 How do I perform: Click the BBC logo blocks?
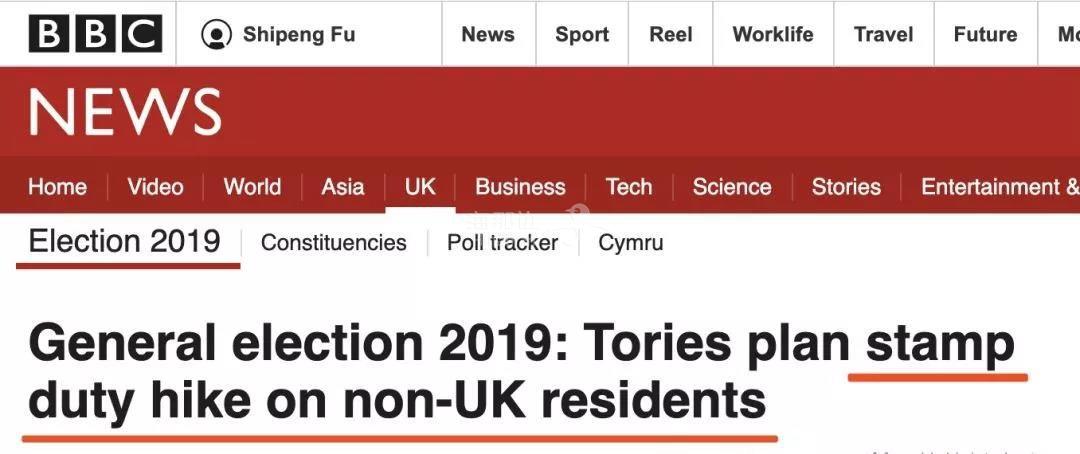tap(96, 34)
